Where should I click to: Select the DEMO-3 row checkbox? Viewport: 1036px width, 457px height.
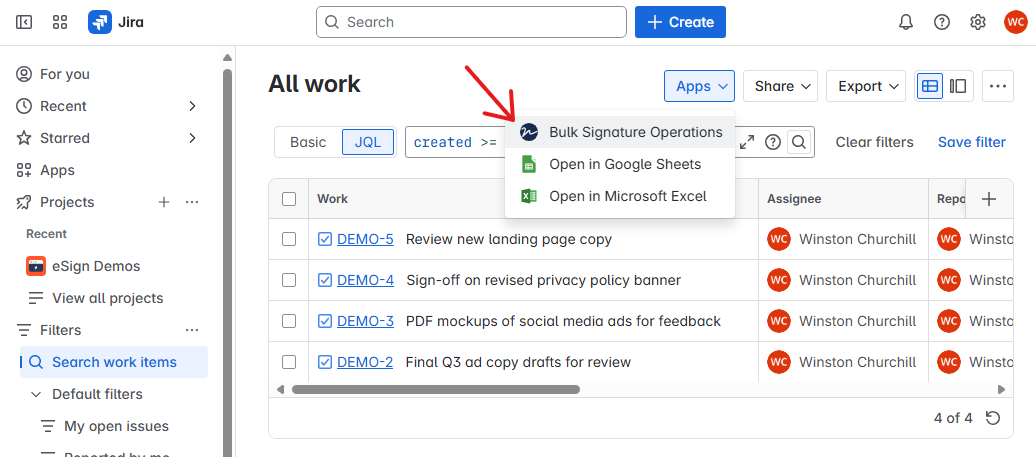tap(289, 321)
